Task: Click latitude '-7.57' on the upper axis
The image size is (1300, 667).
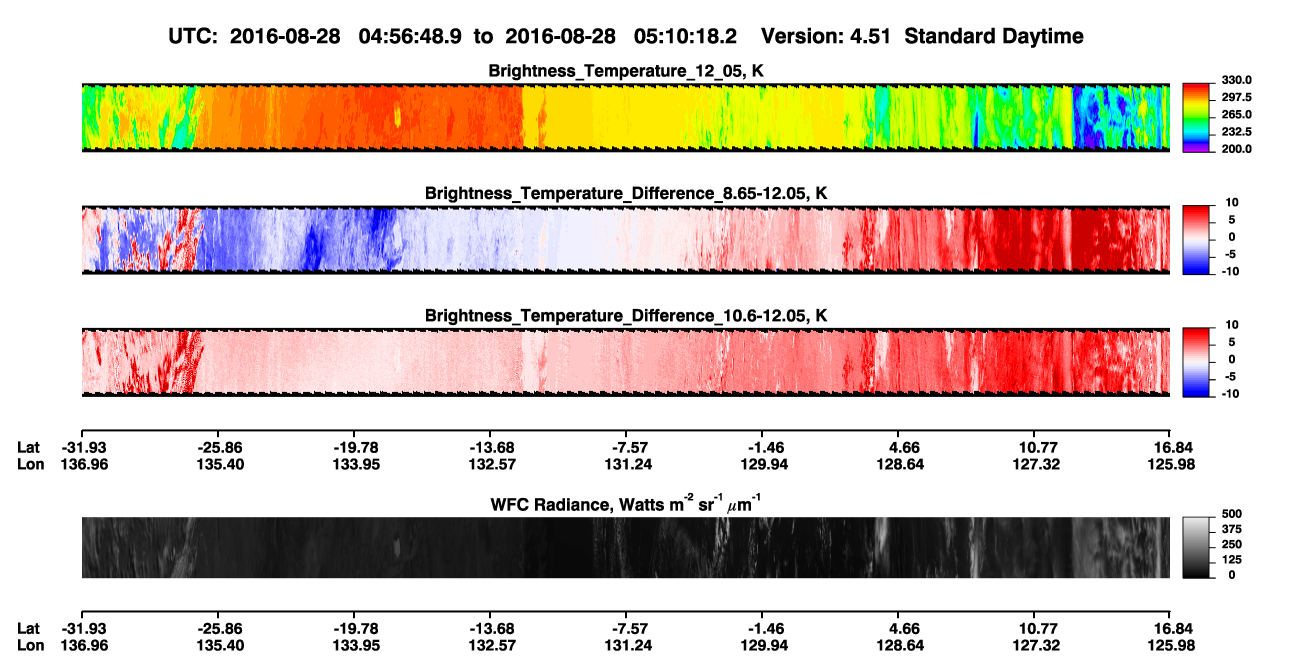Action: 628,447
